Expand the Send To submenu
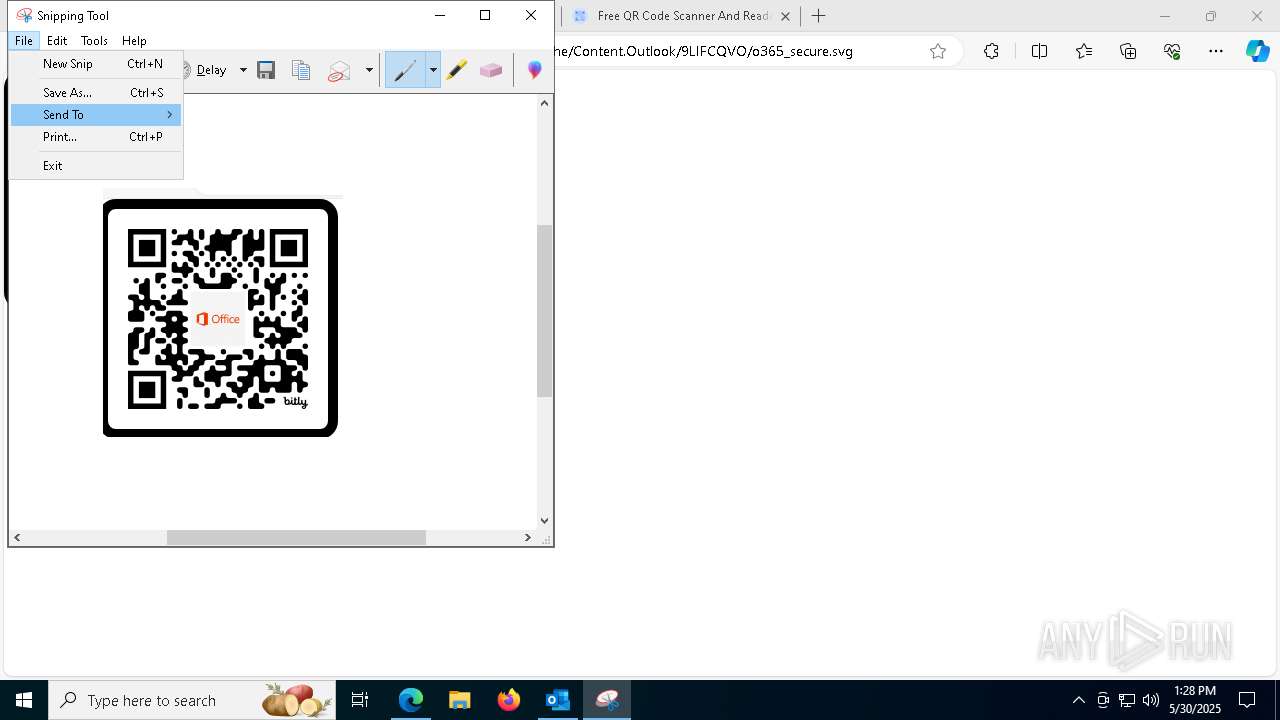Viewport: 1280px width, 720px height. (96, 115)
